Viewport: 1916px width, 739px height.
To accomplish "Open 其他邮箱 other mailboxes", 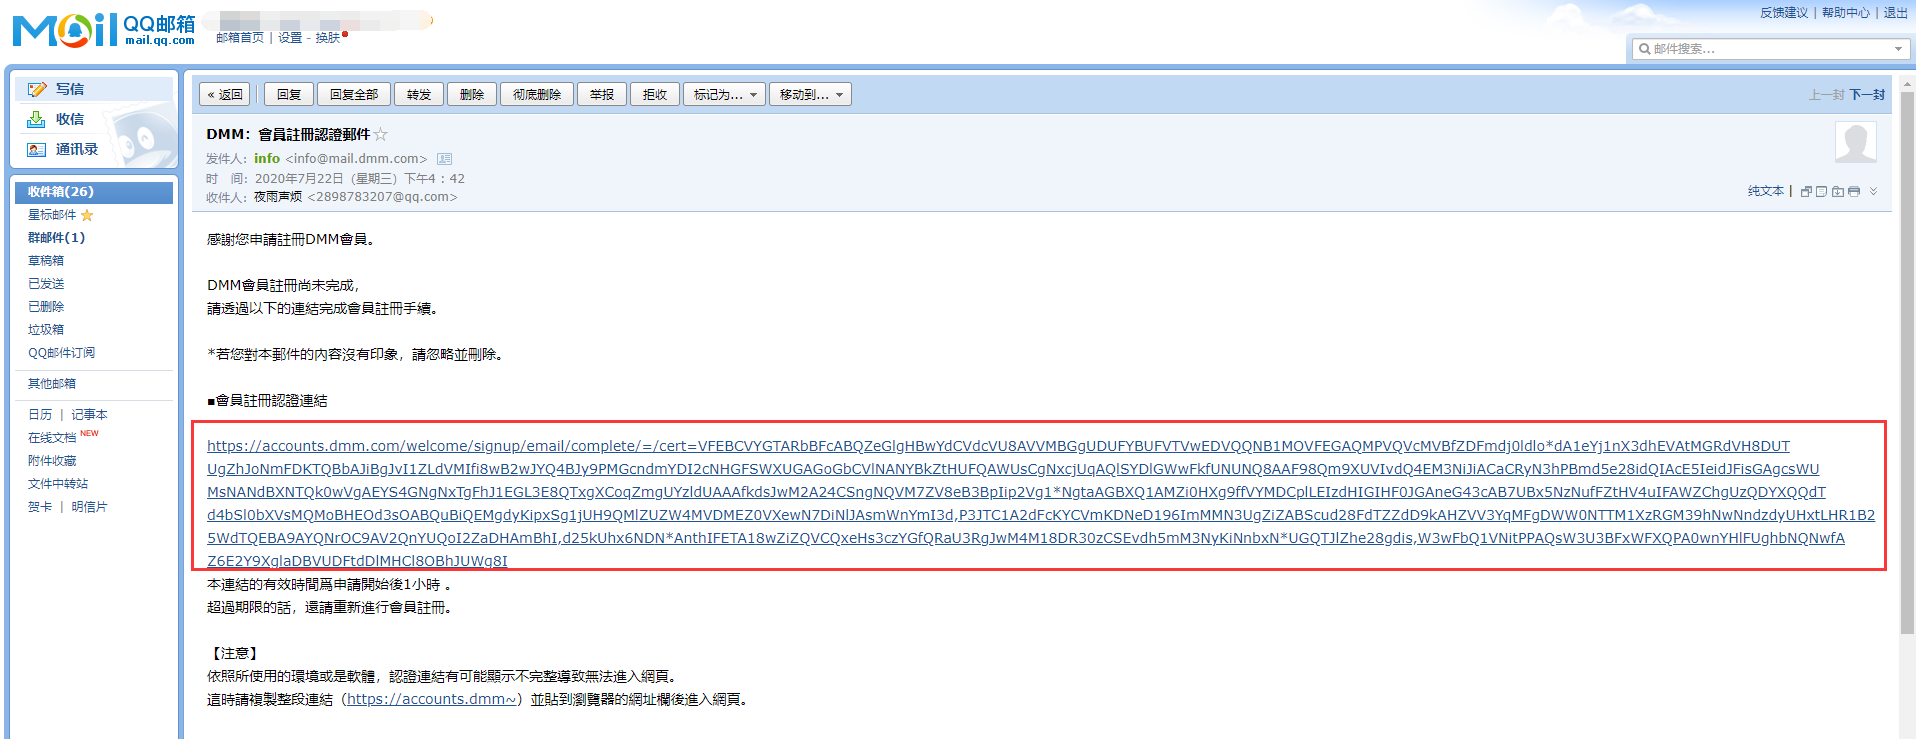I will click(52, 384).
